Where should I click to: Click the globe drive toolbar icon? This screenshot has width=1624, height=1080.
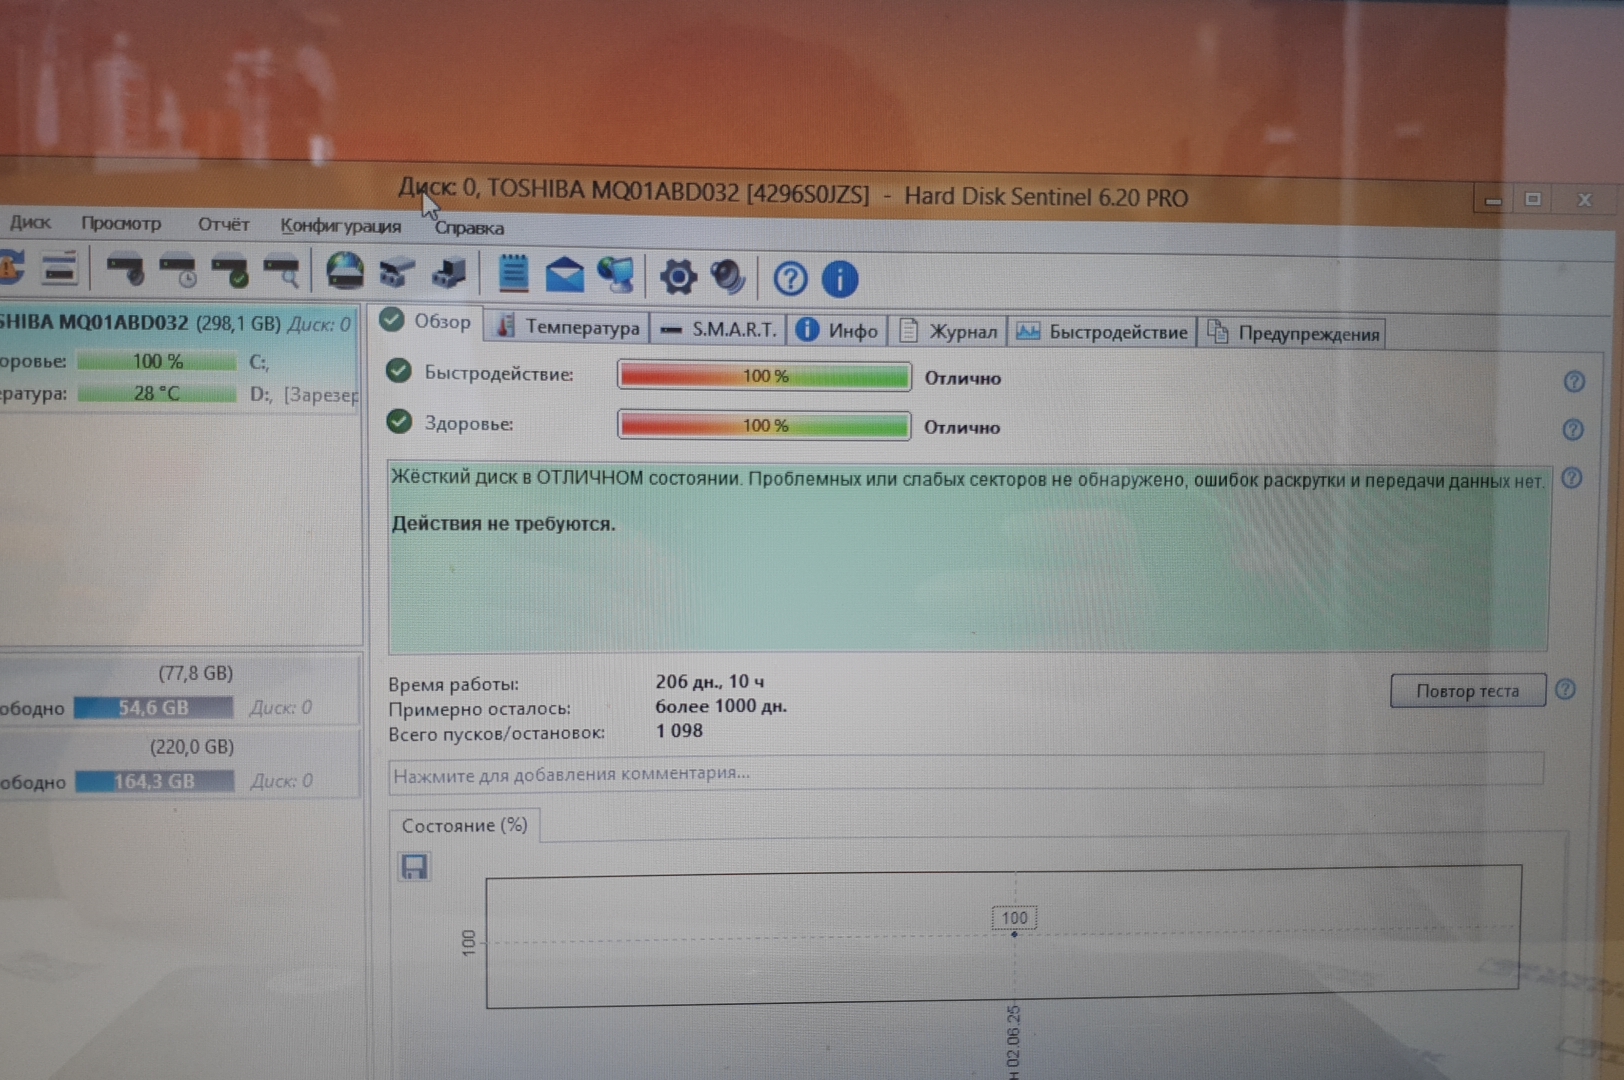(x=345, y=271)
